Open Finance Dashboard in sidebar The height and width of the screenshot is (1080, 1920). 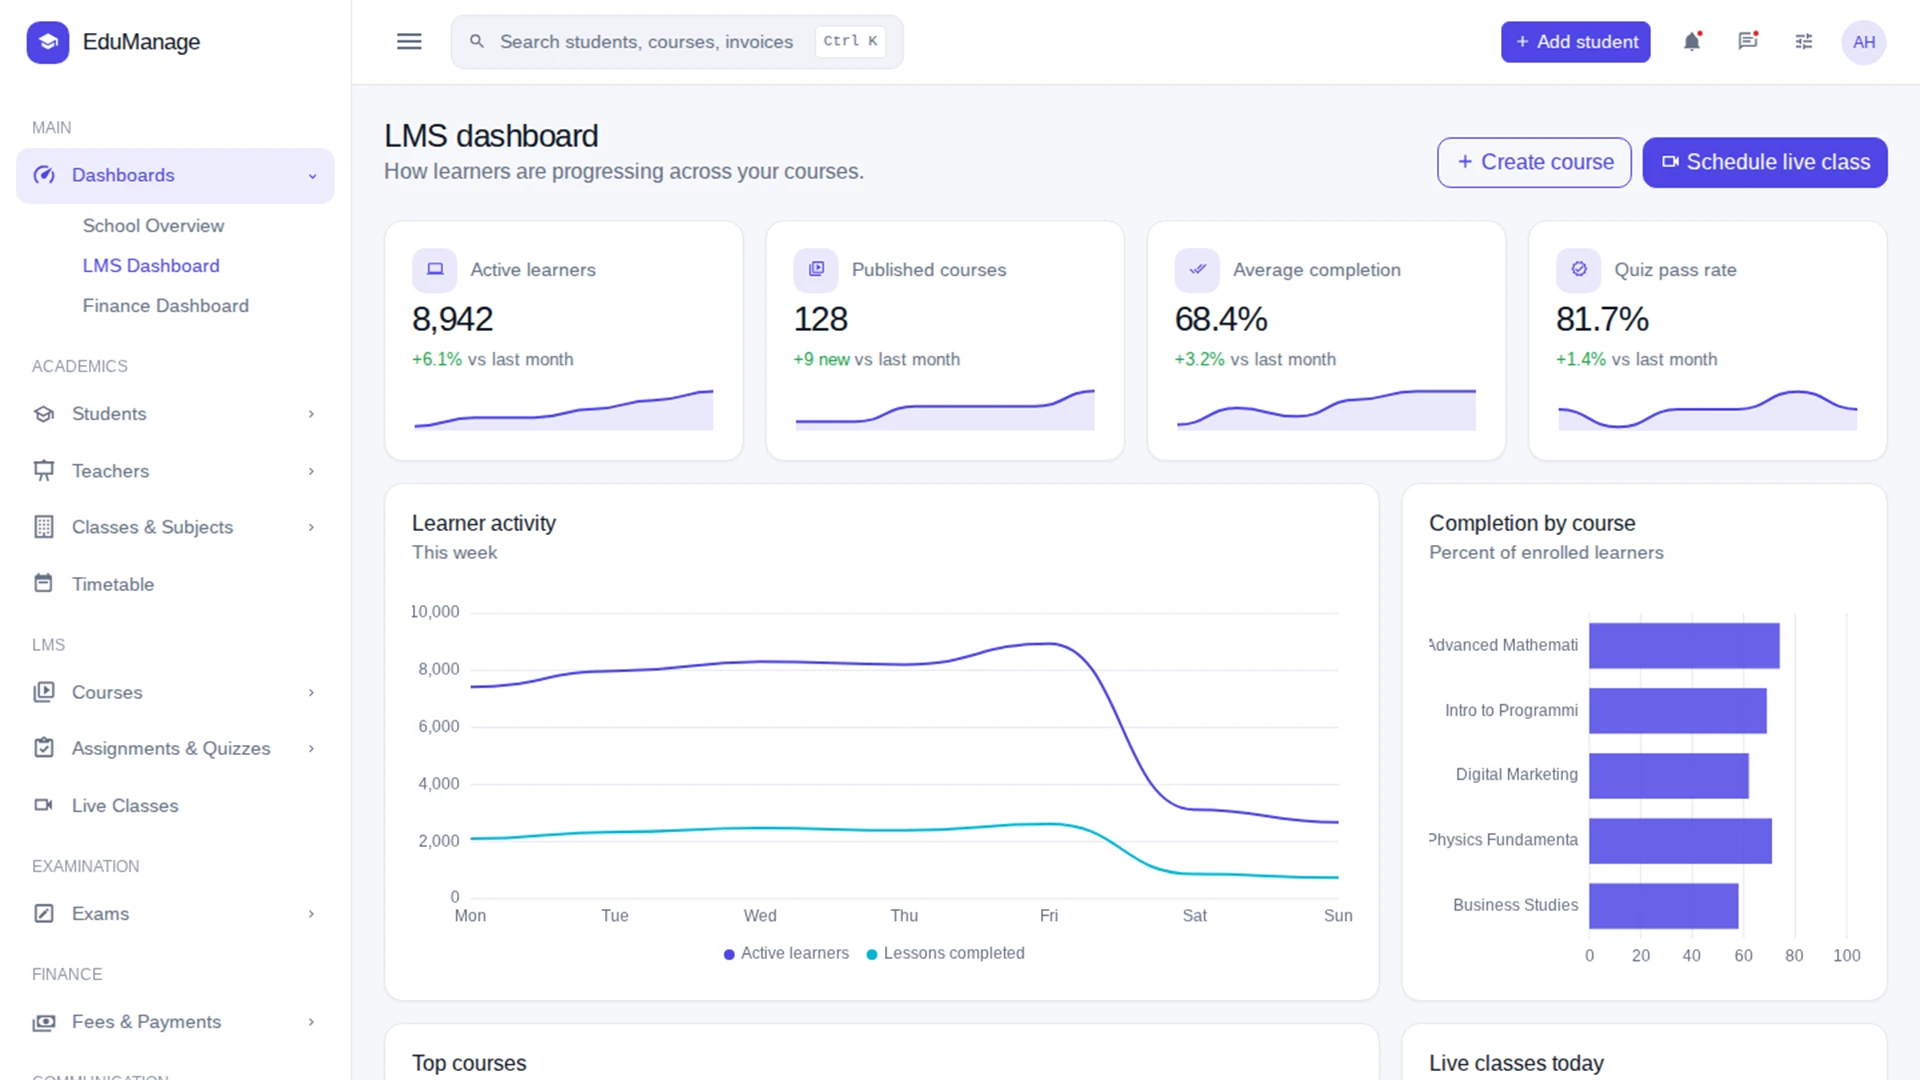[166, 306]
